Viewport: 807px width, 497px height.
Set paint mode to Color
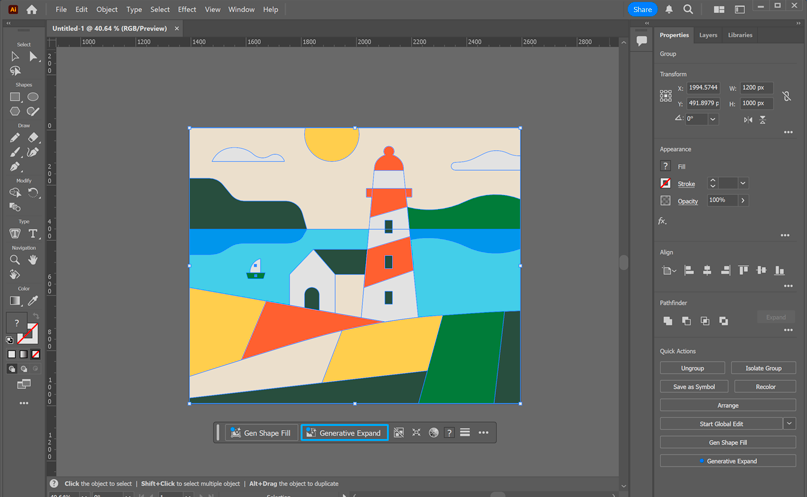11,354
